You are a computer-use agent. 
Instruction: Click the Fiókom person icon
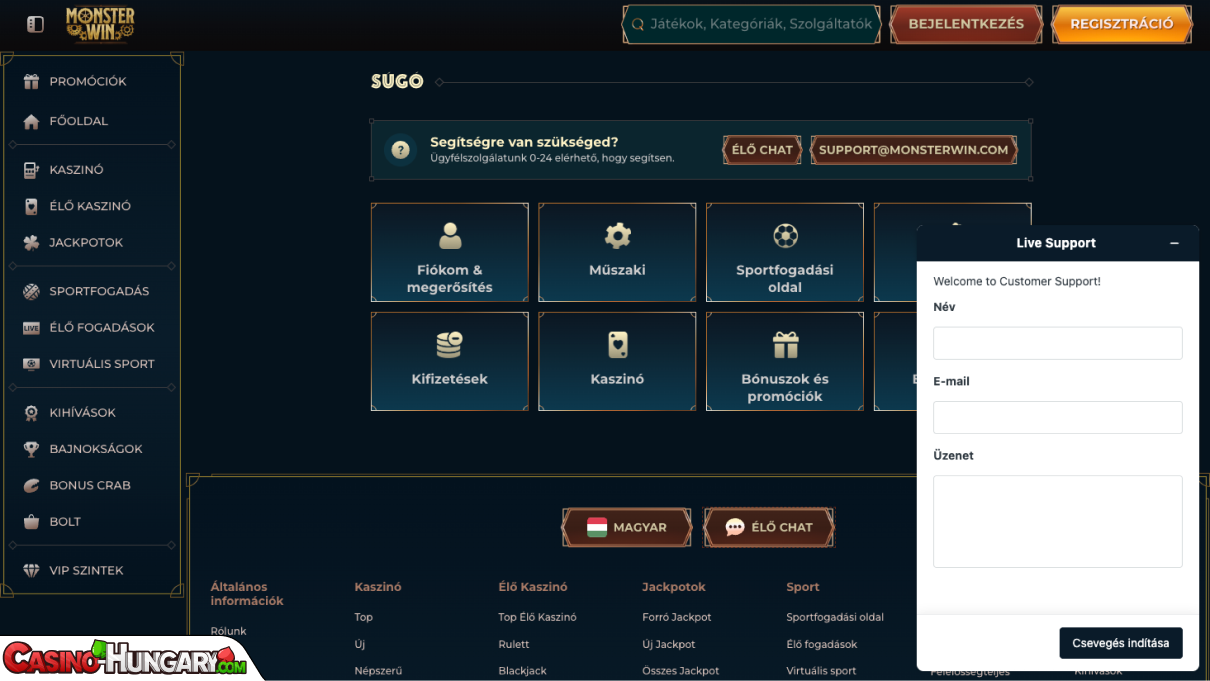pos(450,236)
